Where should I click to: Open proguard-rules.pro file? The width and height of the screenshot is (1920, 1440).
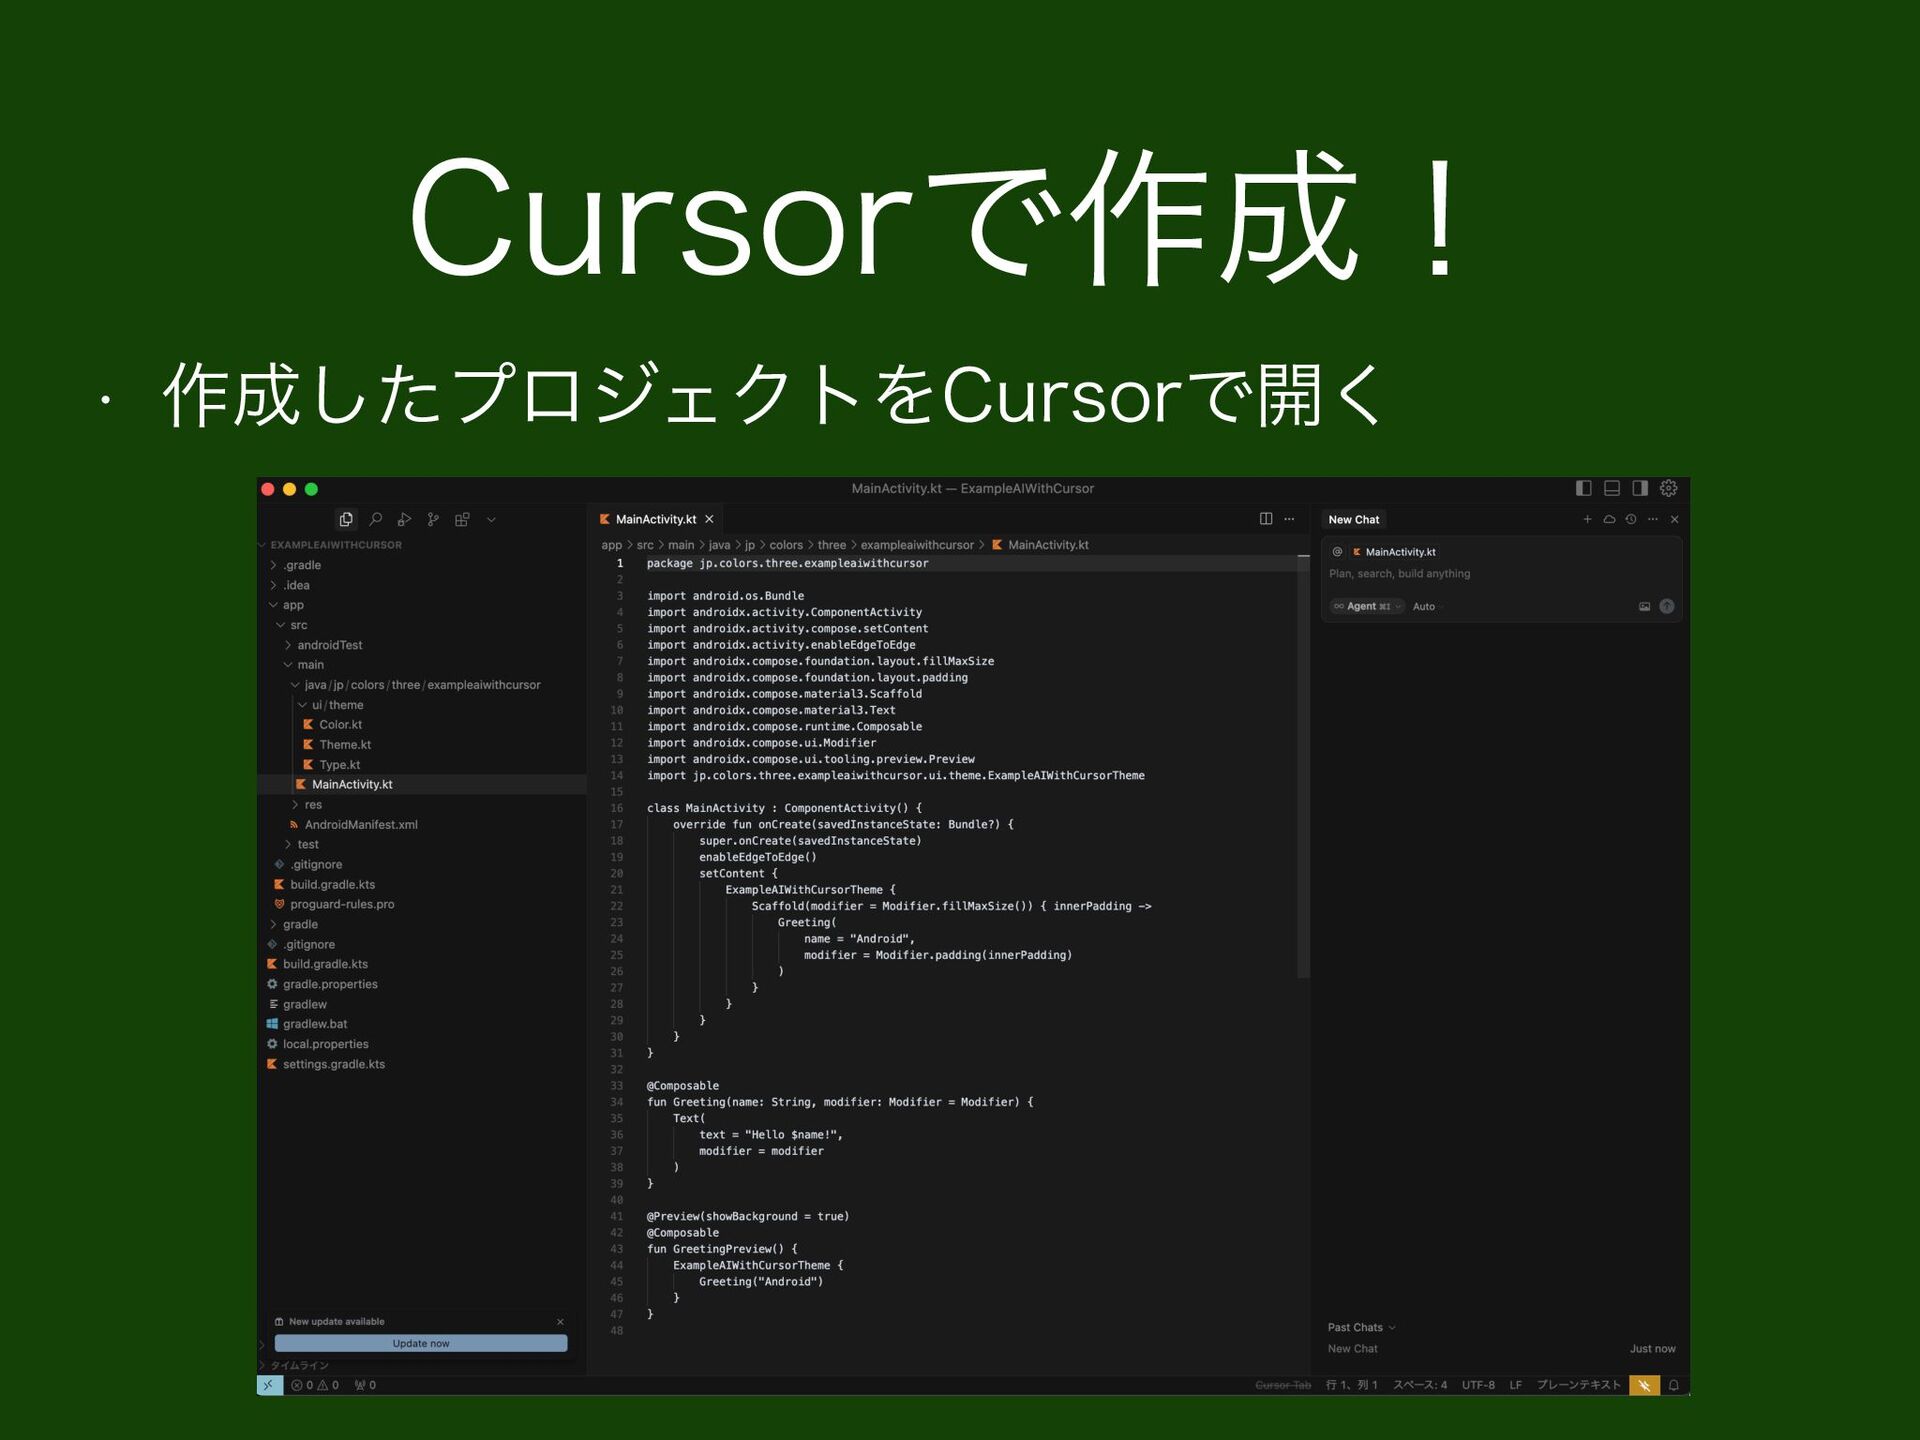click(x=420, y=904)
